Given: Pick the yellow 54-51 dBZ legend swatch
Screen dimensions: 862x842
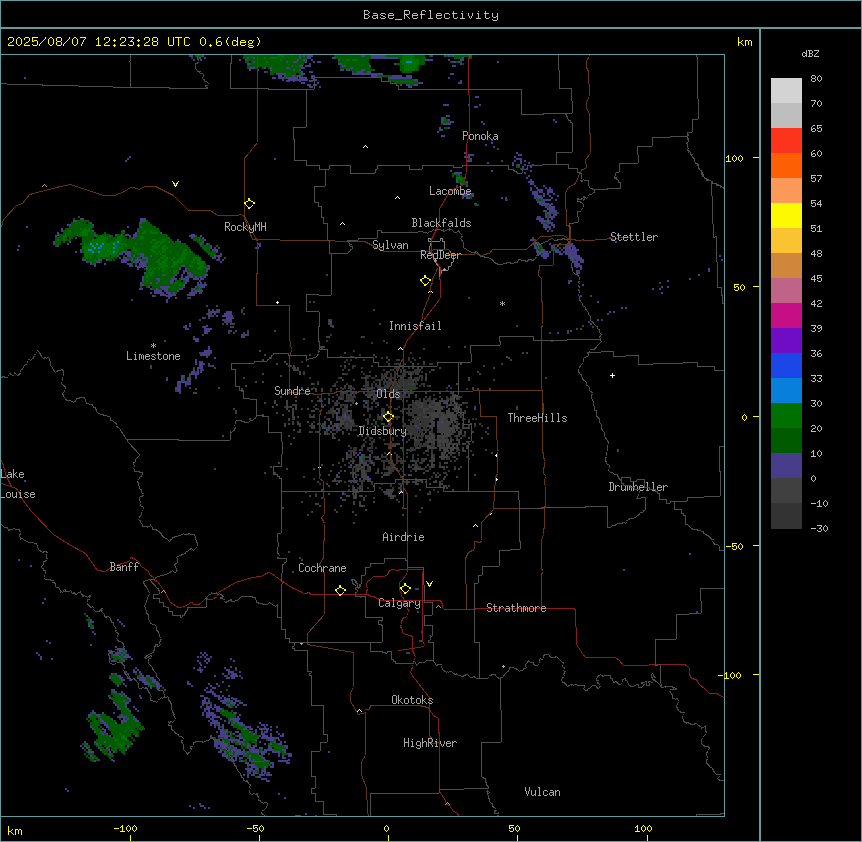Looking at the screenshot, I should [786, 215].
